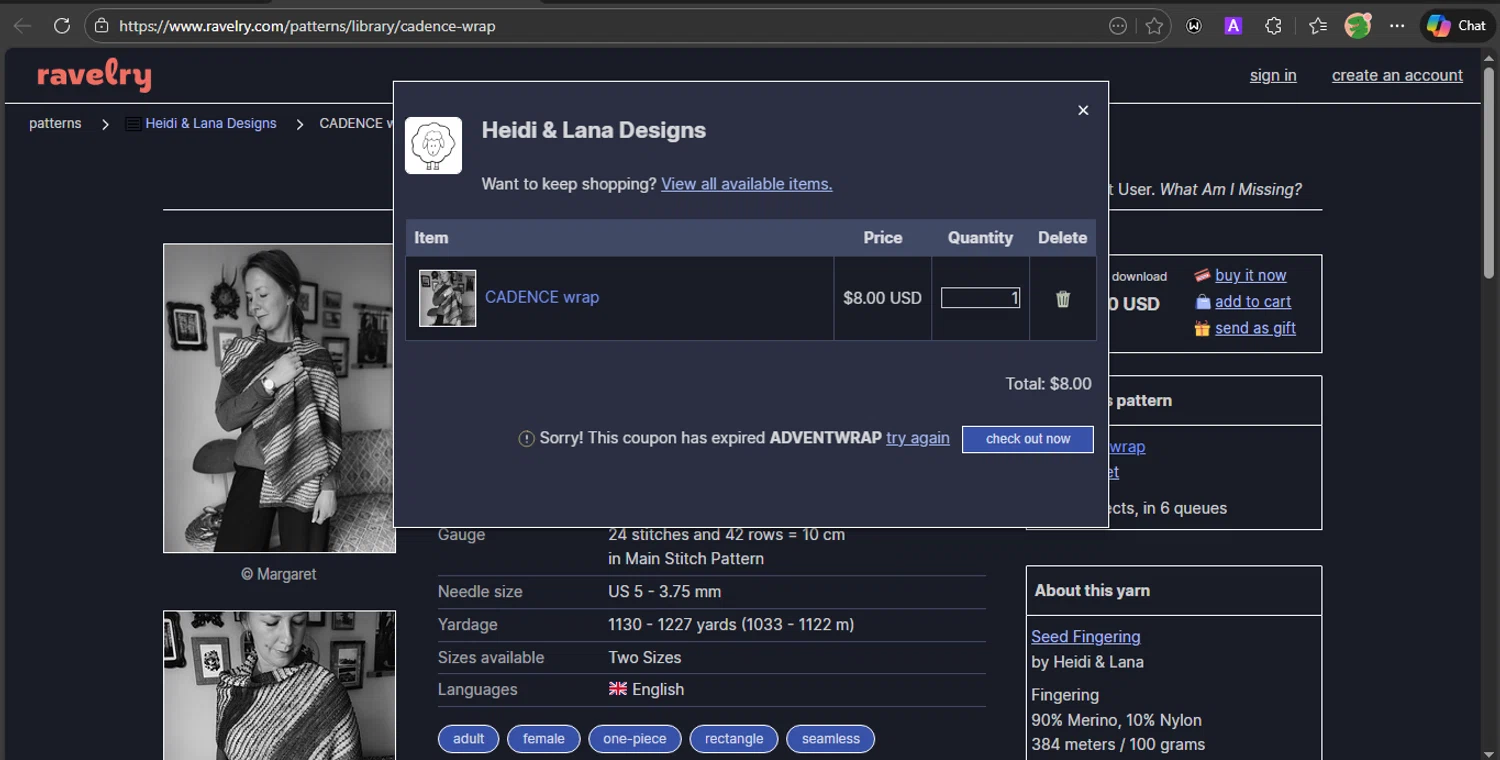Open Copilot Chat button

tap(1456, 26)
